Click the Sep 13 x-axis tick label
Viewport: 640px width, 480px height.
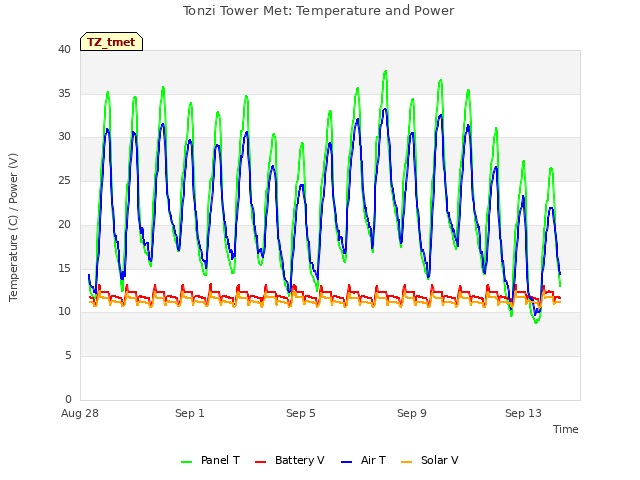tap(523, 413)
